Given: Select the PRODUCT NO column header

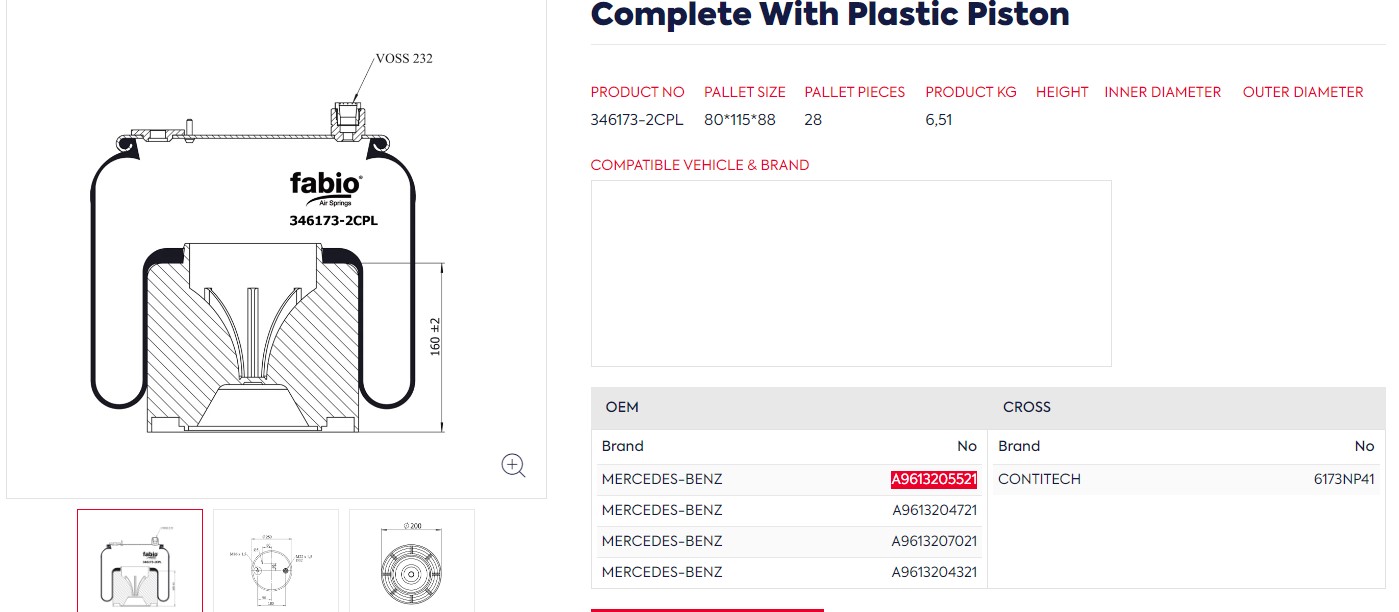Looking at the screenshot, I should click(x=637, y=92).
